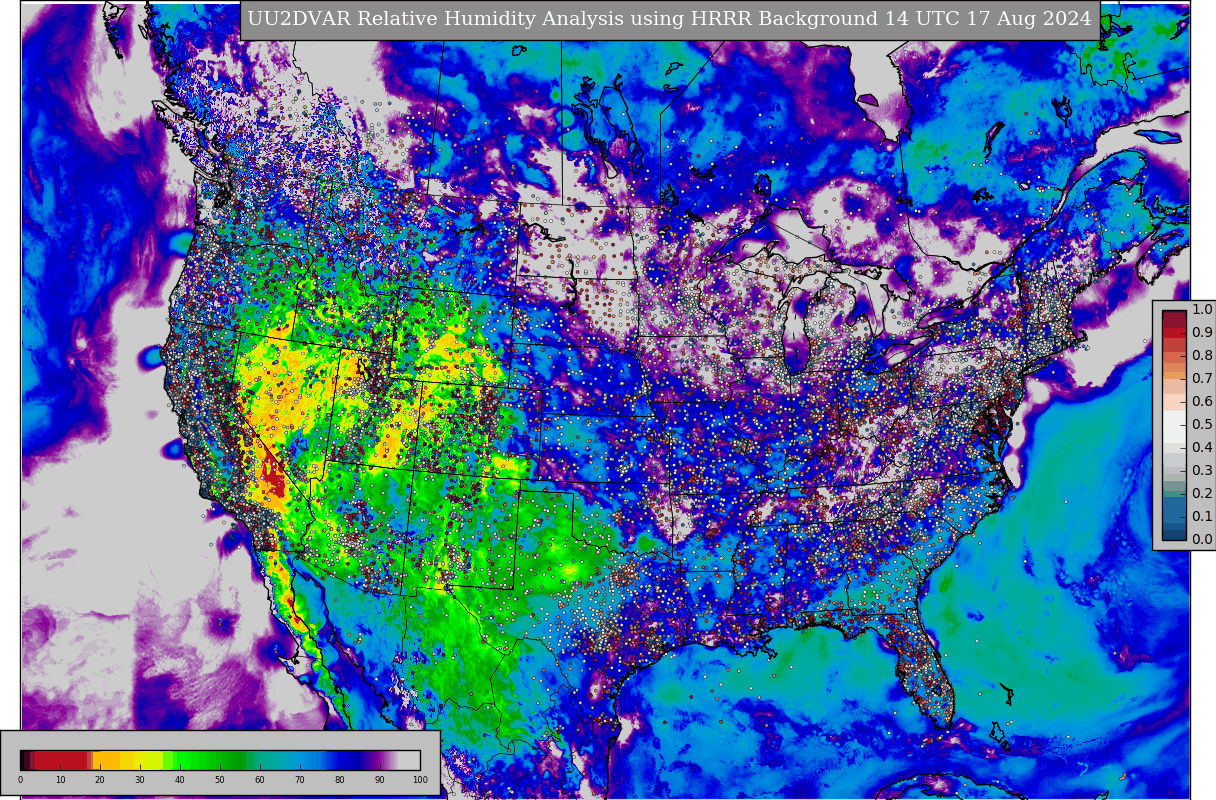Viewport: 1216px width, 800px height.
Task: Click the 0.8 label on right colorbar
Action: coord(1202,356)
